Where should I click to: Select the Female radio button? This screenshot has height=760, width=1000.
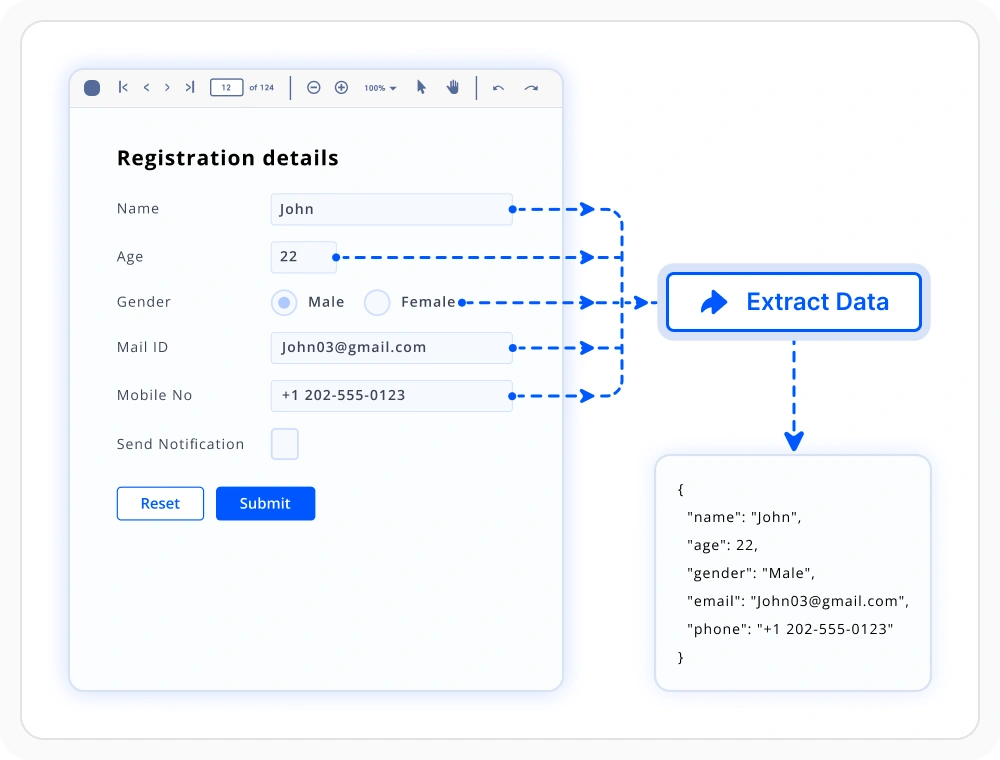coord(377,302)
